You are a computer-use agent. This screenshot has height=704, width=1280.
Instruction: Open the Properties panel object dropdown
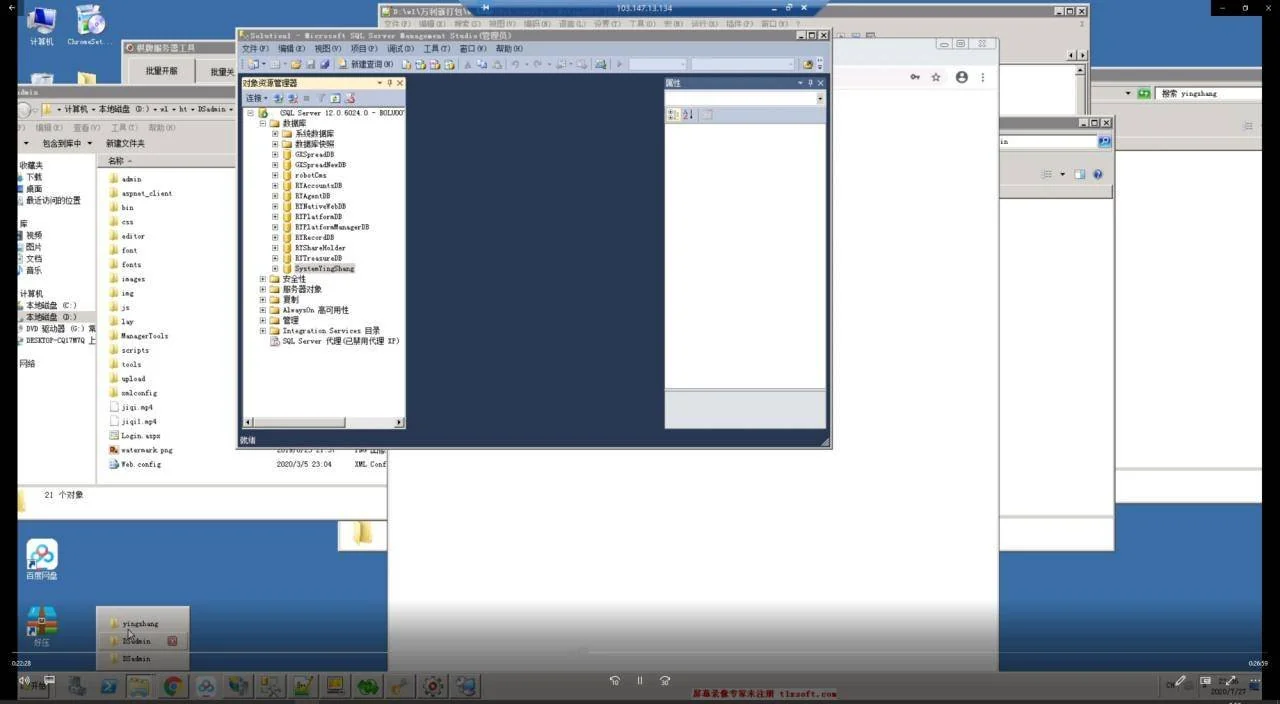coord(820,99)
